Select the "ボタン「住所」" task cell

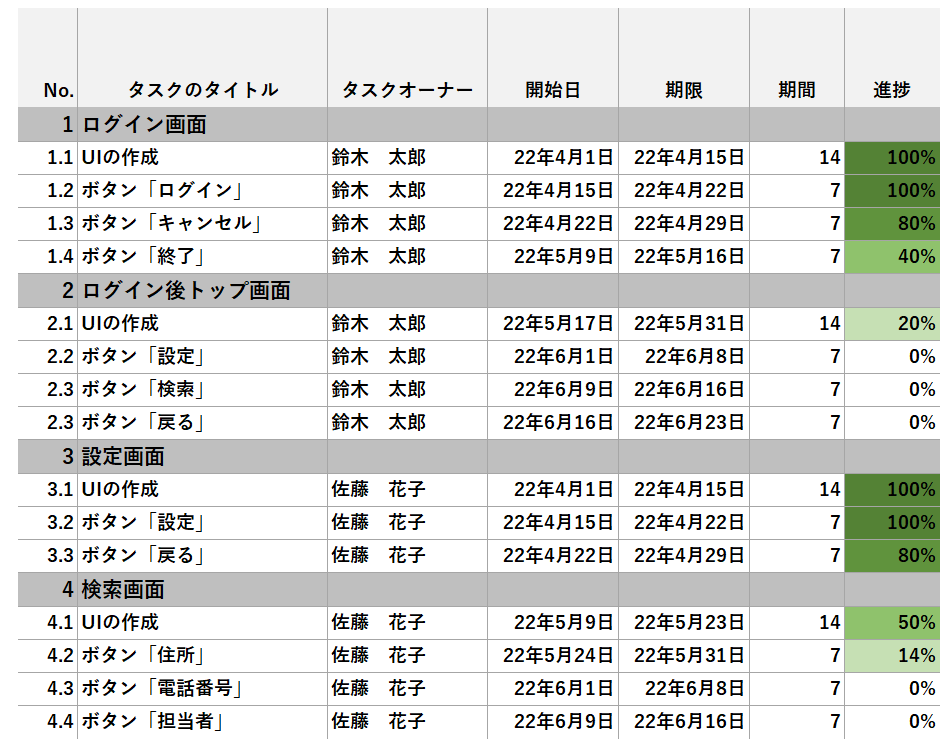pyautogui.click(x=143, y=656)
